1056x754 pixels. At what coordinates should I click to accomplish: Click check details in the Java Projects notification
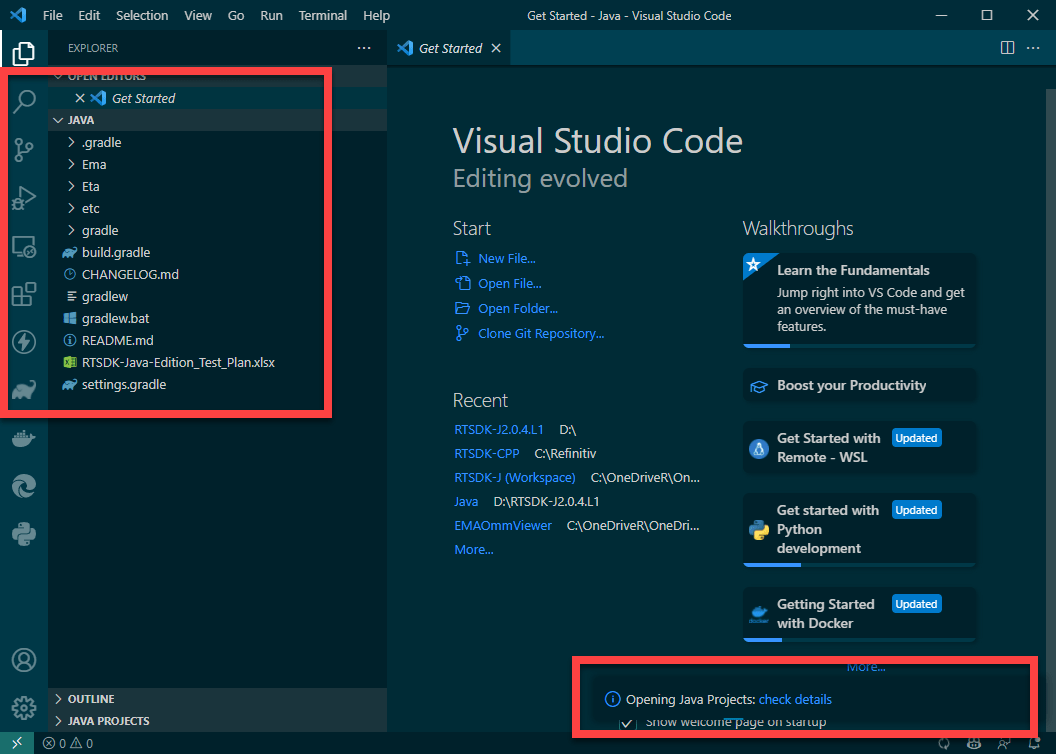click(x=796, y=699)
